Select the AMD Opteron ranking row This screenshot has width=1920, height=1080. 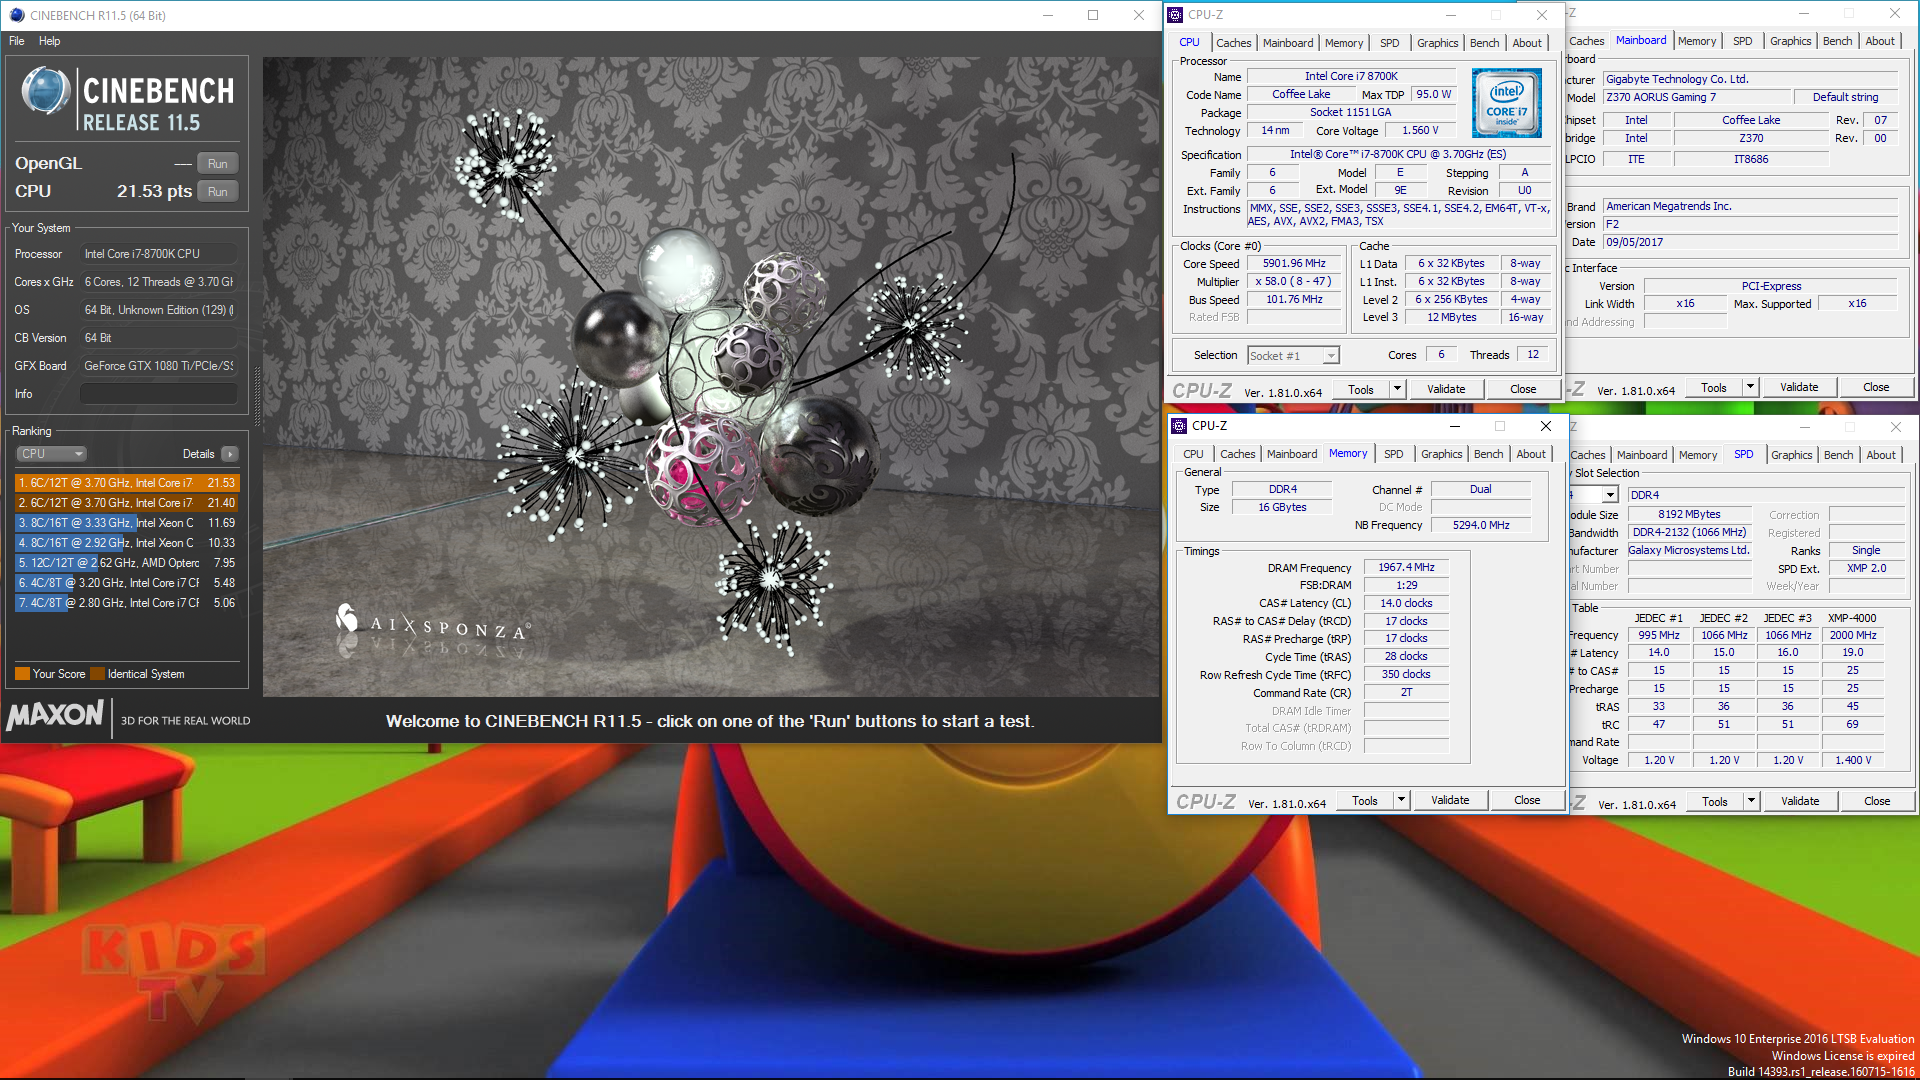(x=127, y=563)
